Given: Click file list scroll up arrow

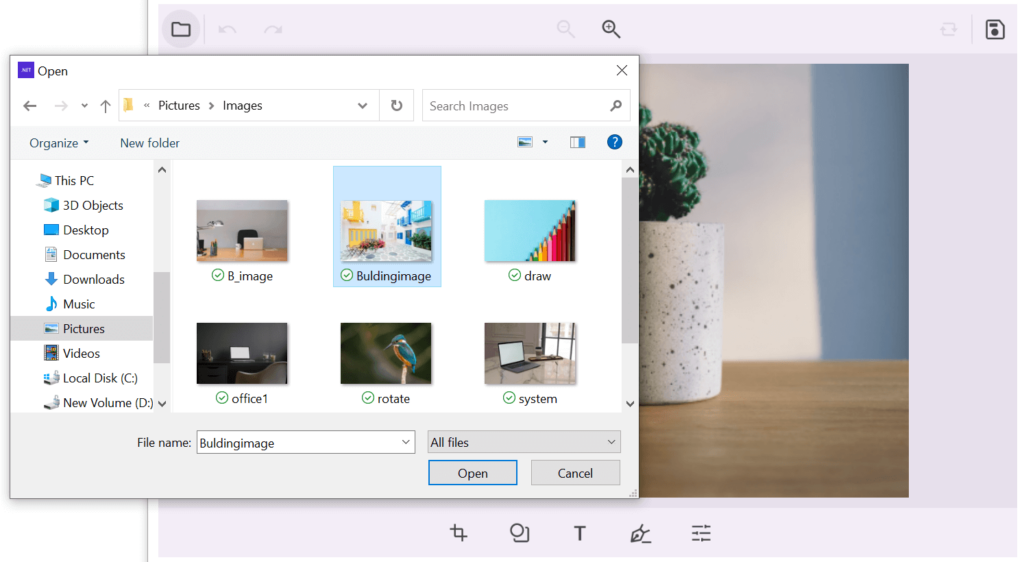Looking at the screenshot, I should [630, 170].
